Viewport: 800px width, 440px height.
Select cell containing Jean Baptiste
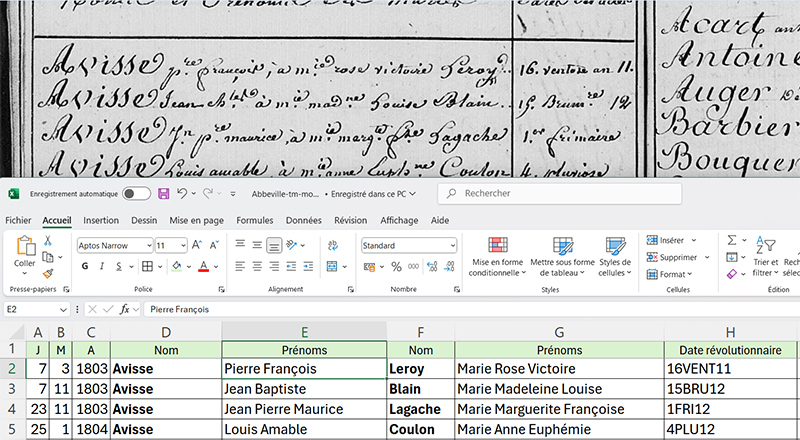point(304,389)
